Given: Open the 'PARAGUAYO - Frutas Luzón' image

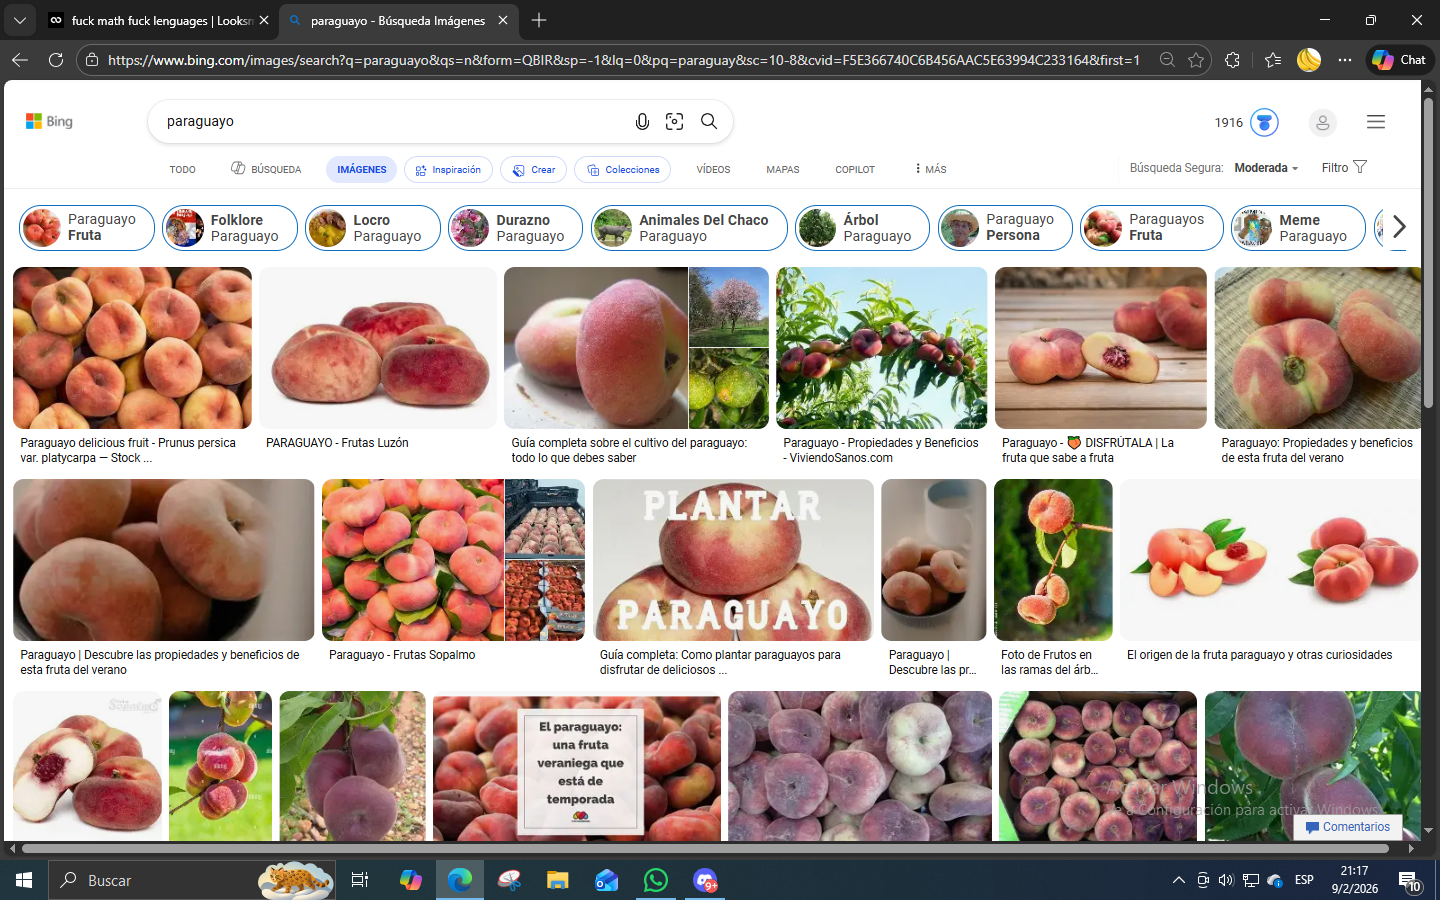Looking at the screenshot, I should (378, 348).
